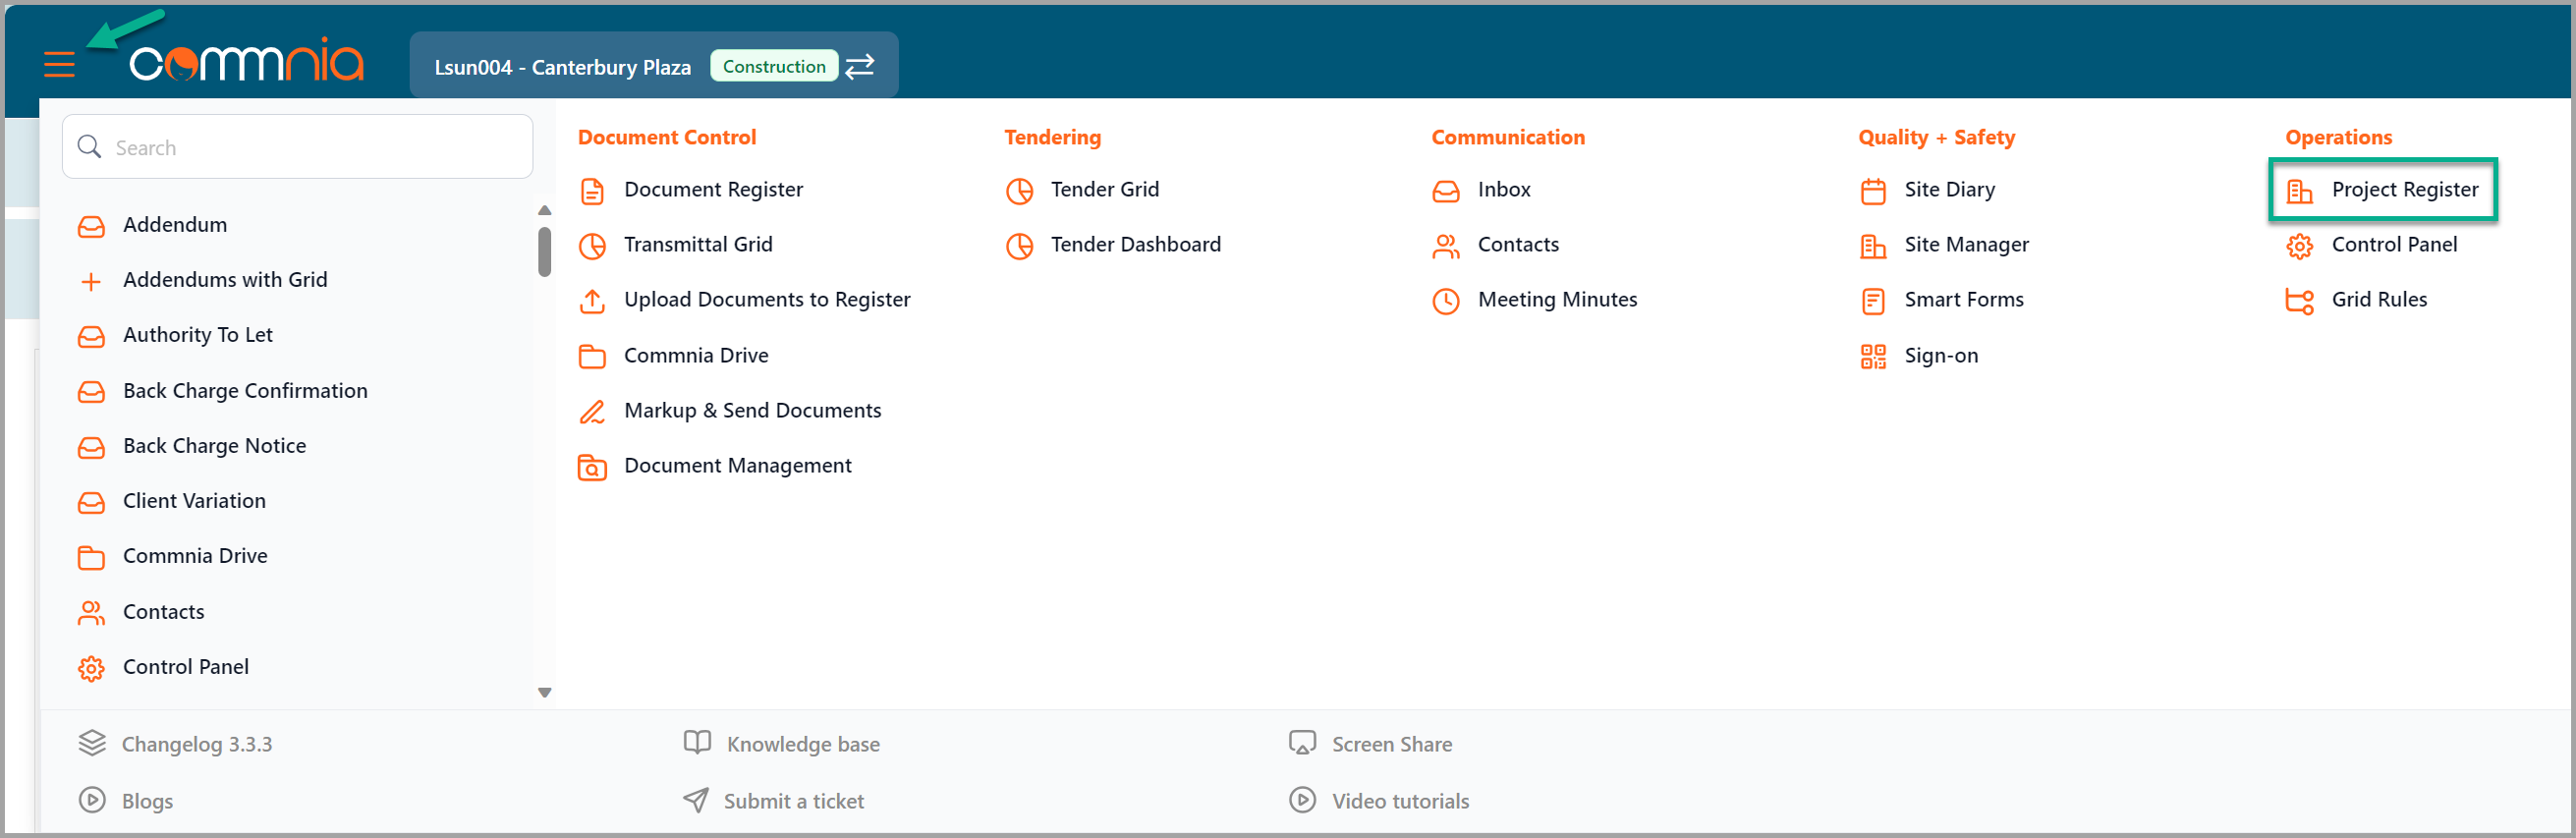Click the Document Control heading
The width and height of the screenshot is (2576, 838).
[667, 137]
